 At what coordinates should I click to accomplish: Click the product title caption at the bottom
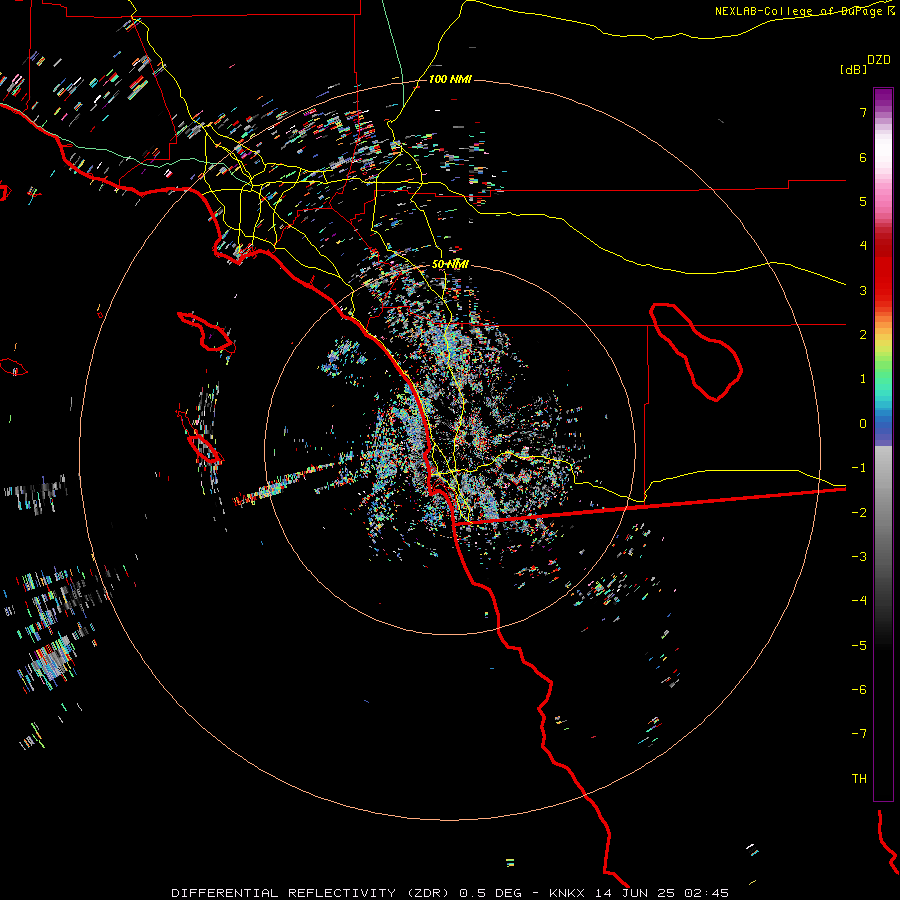[450, 893]
